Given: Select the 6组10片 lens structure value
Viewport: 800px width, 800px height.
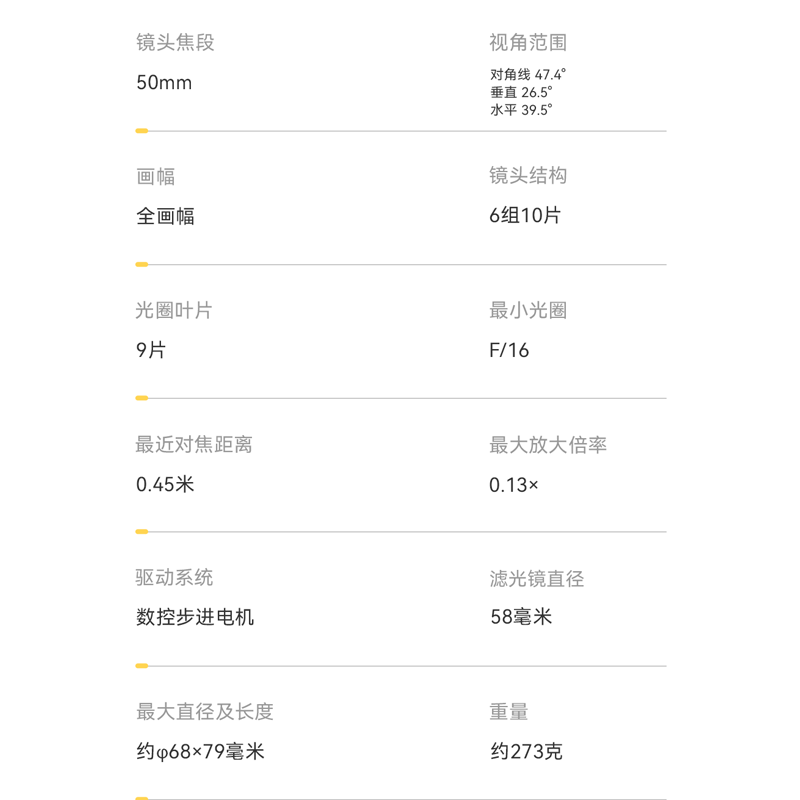Looking at the screenshot, I should [525, 216].
